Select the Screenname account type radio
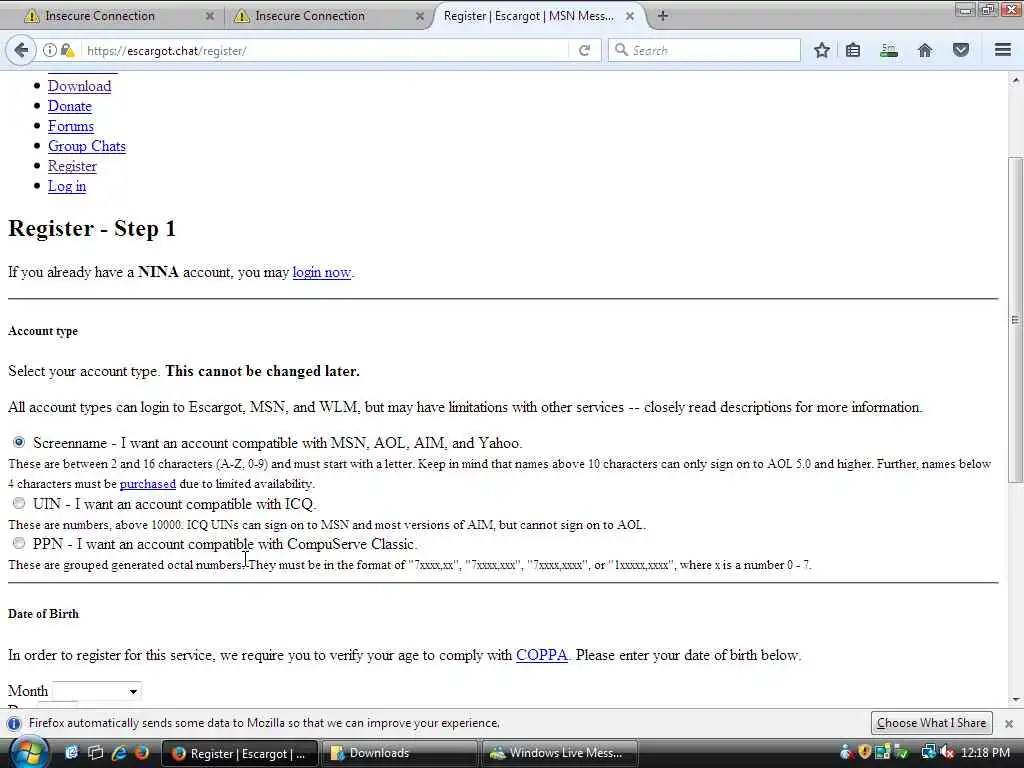This screenshot has height=768, width=1024. [19, 442]
